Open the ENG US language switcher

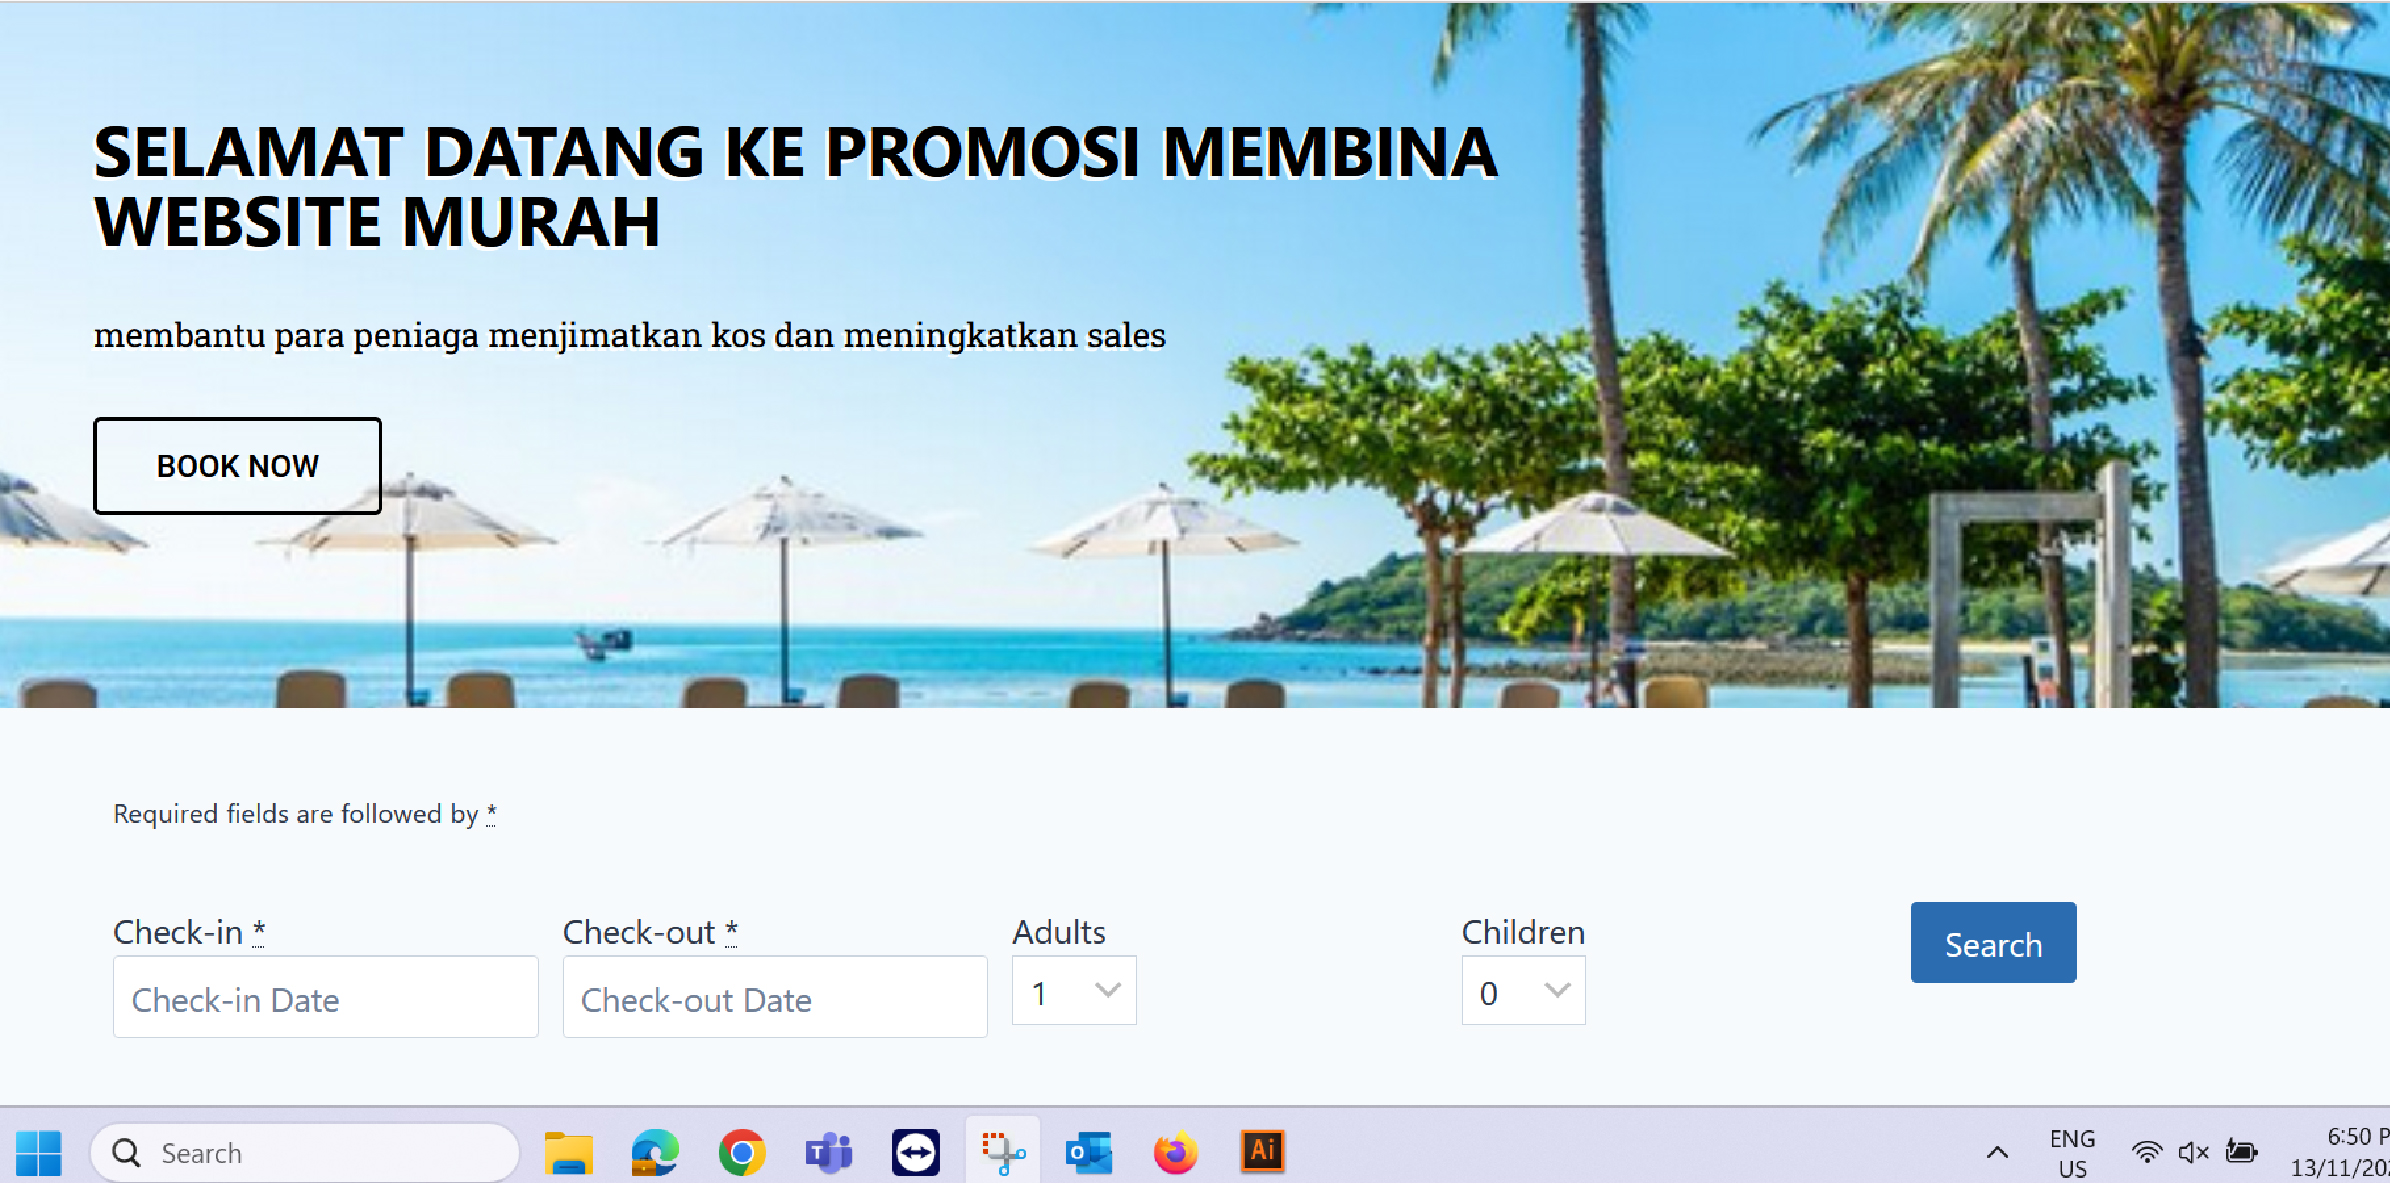pos(2072,1153)
